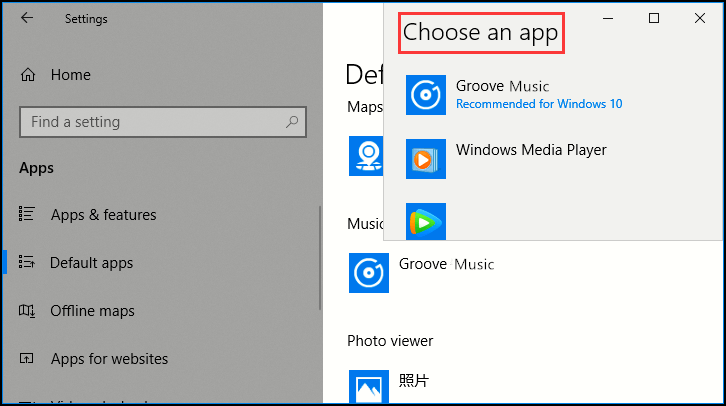
Task: Minimize the Settings window
Action: click(608, 19)
